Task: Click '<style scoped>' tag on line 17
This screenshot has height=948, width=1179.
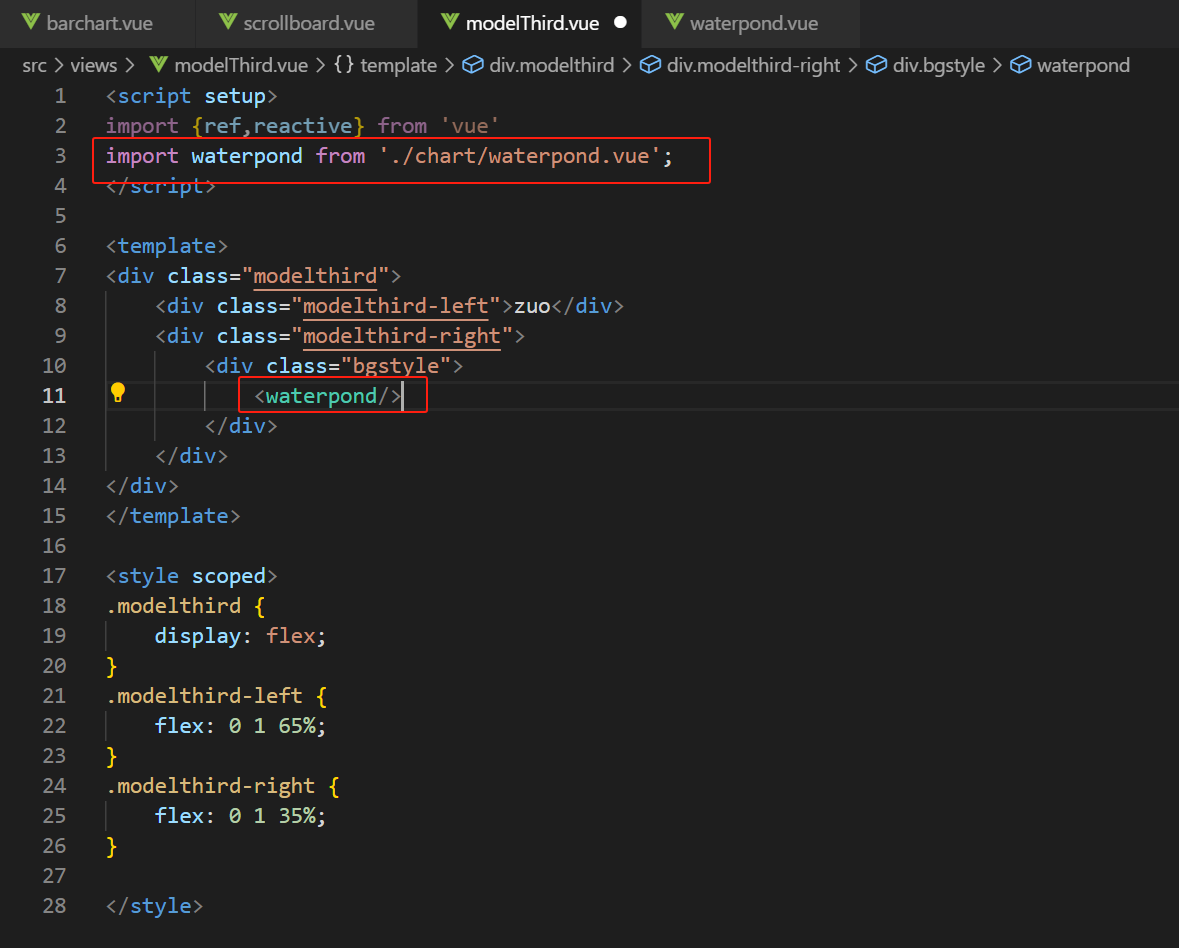Action: (192, 577)
